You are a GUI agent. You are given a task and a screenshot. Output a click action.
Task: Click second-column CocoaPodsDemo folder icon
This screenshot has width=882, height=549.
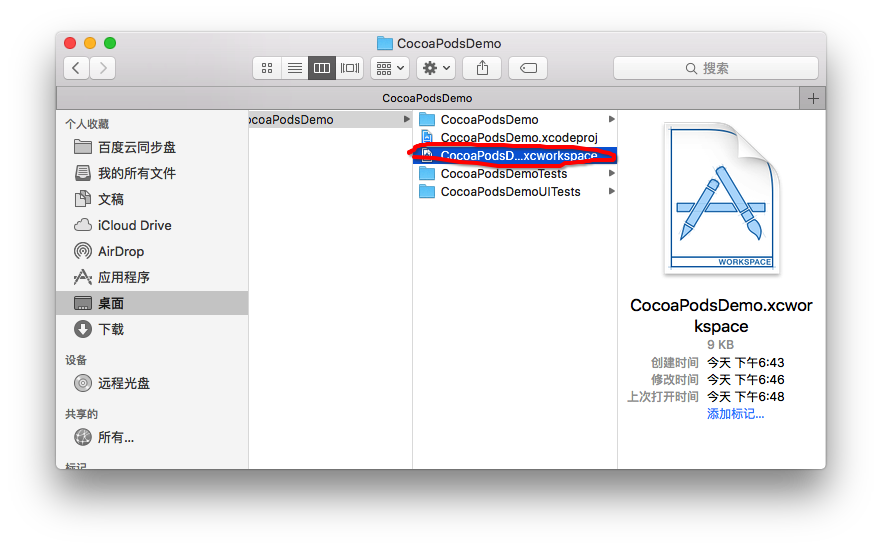(428, 119)
